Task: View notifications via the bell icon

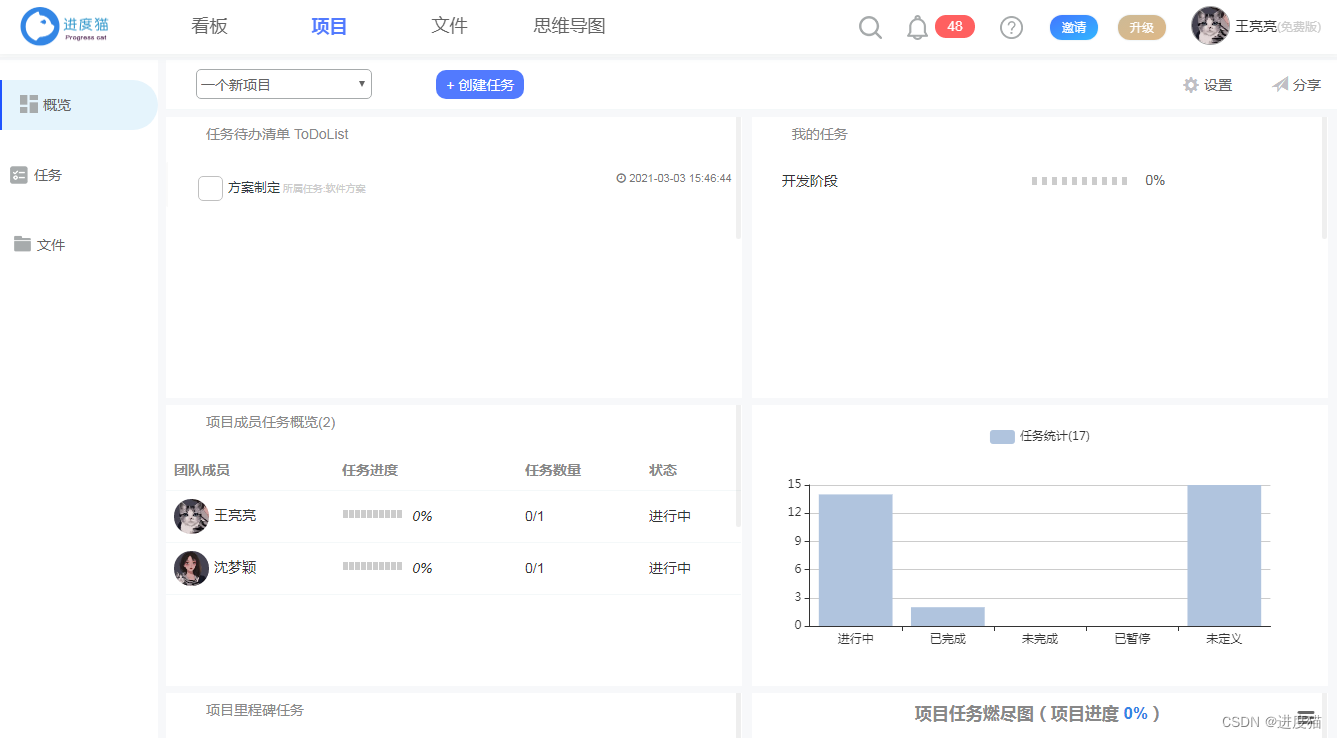Action: (x=917, y=27)
